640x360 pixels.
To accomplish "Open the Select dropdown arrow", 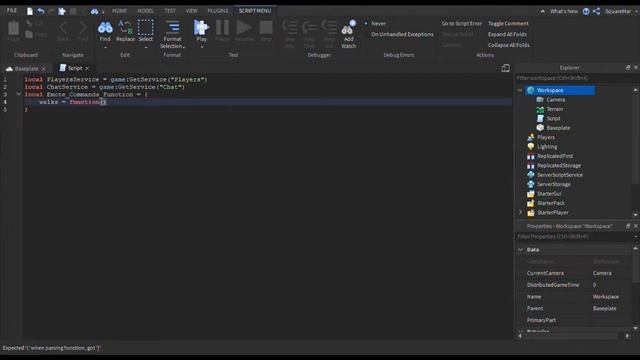I will pyautogui.click(x=145, y=47).
